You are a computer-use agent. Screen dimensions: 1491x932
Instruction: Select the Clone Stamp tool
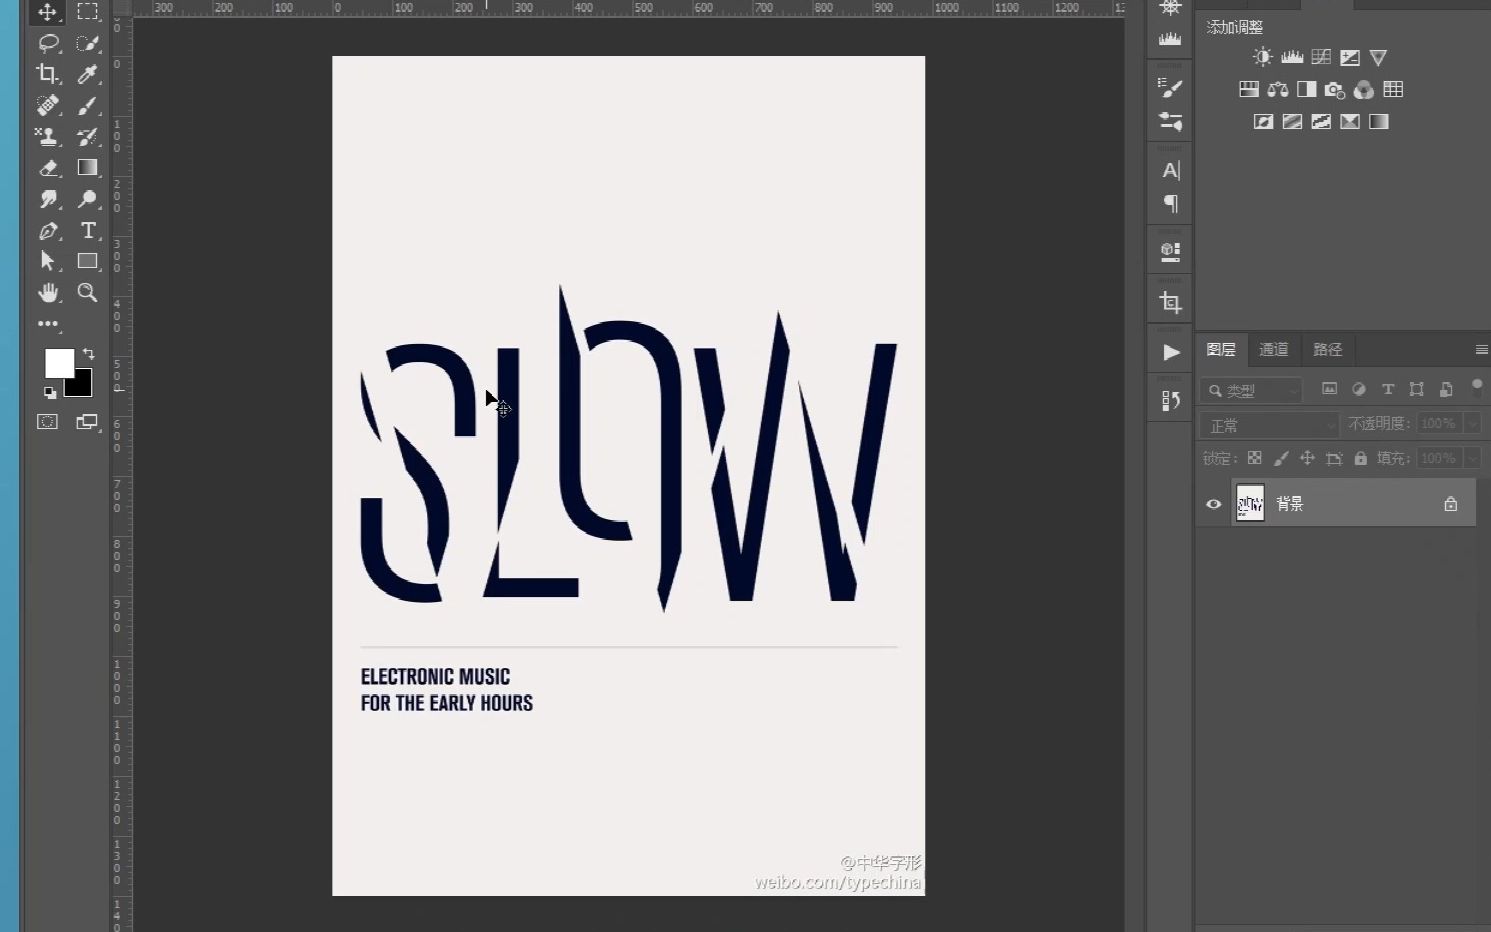coord(47,136)
